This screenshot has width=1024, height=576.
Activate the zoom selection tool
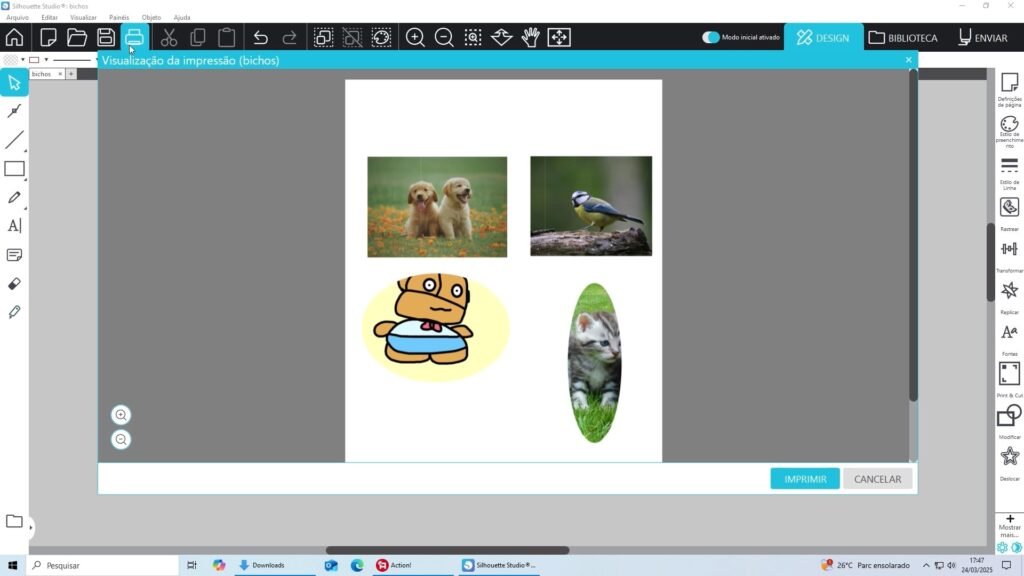pyautogui.click(x=473, y=37)
